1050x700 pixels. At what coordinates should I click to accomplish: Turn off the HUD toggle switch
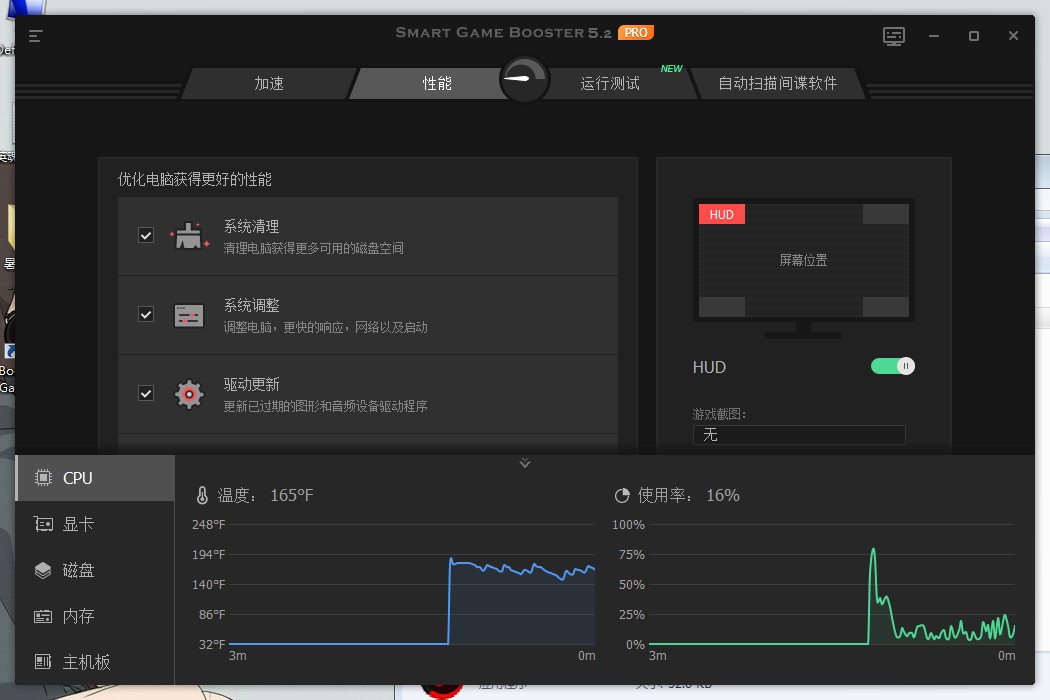893,366
